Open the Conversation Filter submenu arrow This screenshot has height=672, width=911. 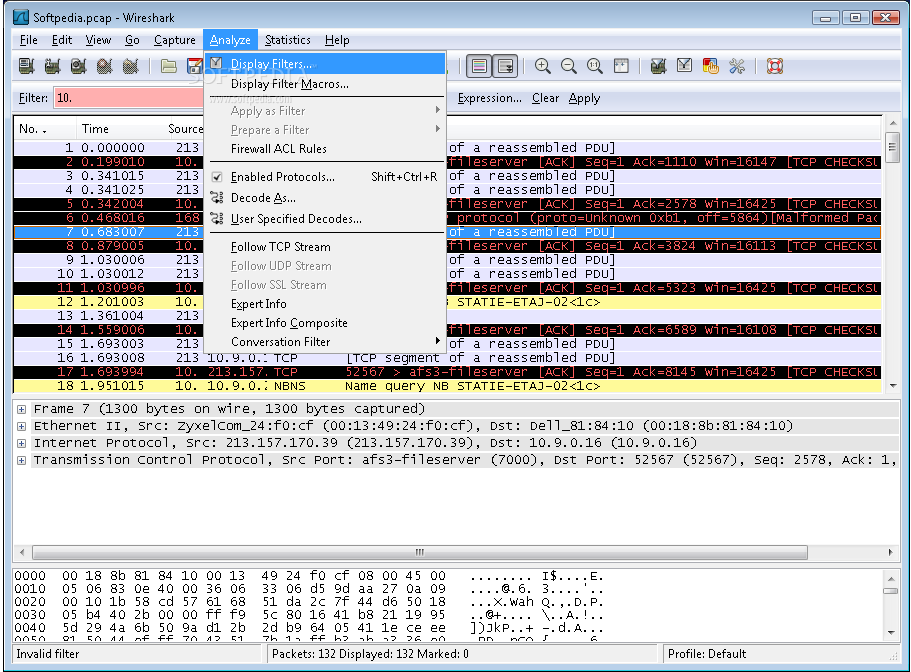click(x=437, y=340)
